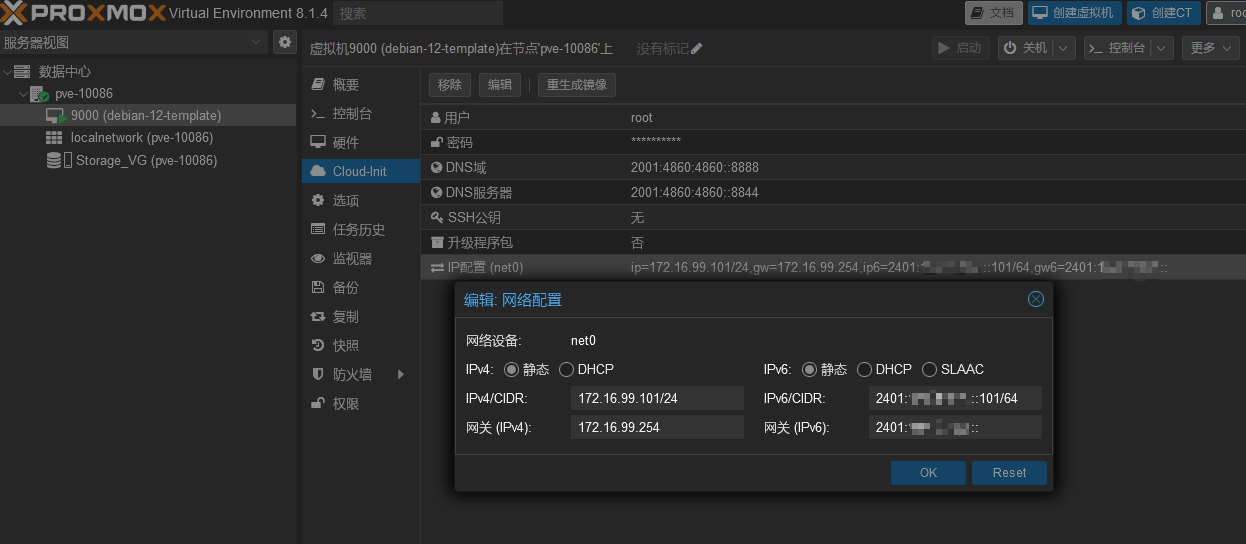Viewport: 1246px width, 544px height.
Task: Click the 创建CT button
Action: [x=1164, y=13]
